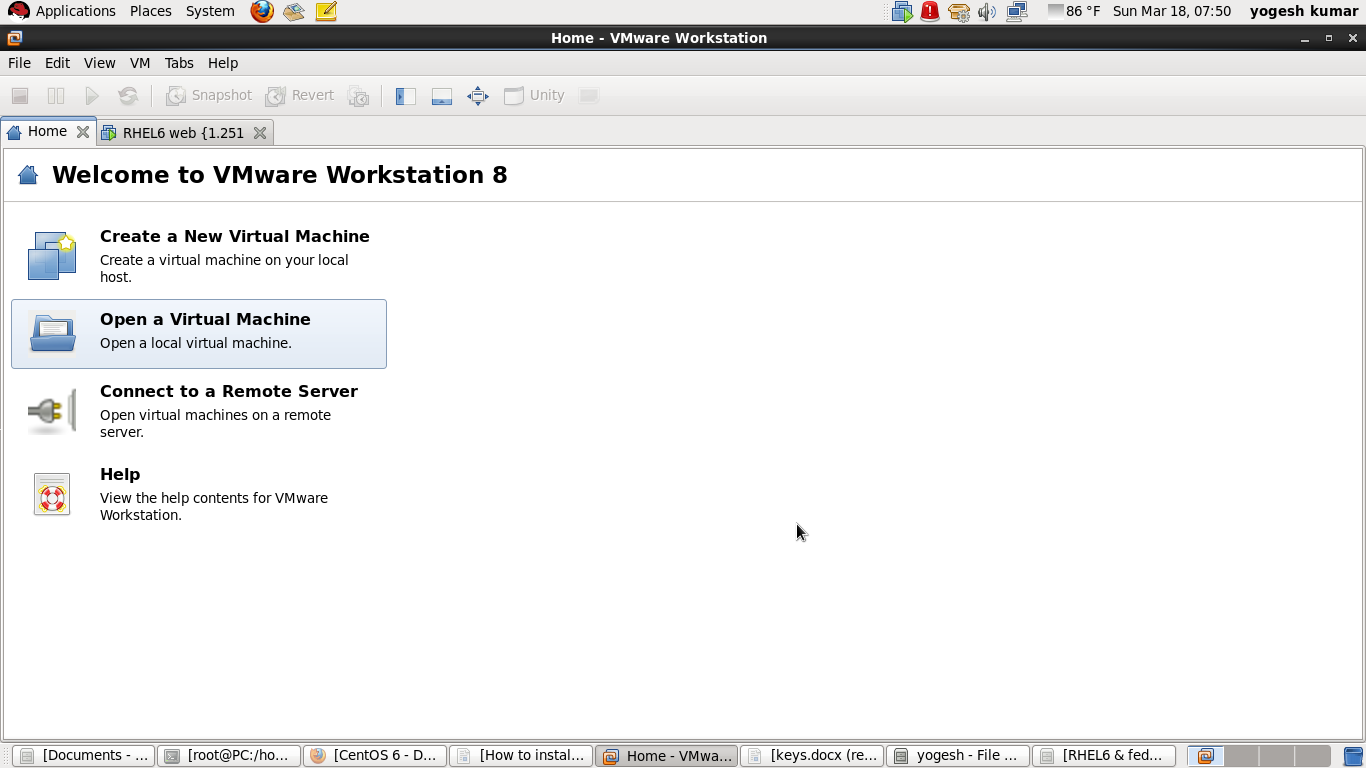This screenshot has height=768, width=1366.
Task: Switch to the Home tab
Action: pyautogui.click(x=47, y=131)
